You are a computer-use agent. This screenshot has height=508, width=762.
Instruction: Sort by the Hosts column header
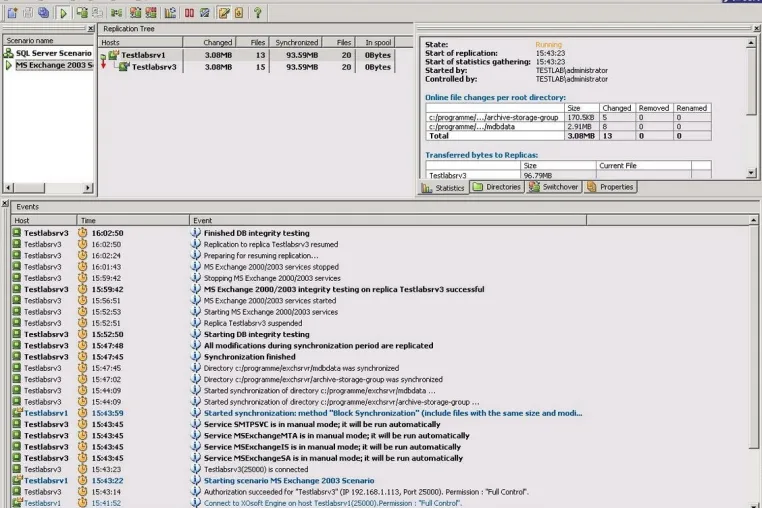coord(140,42)
